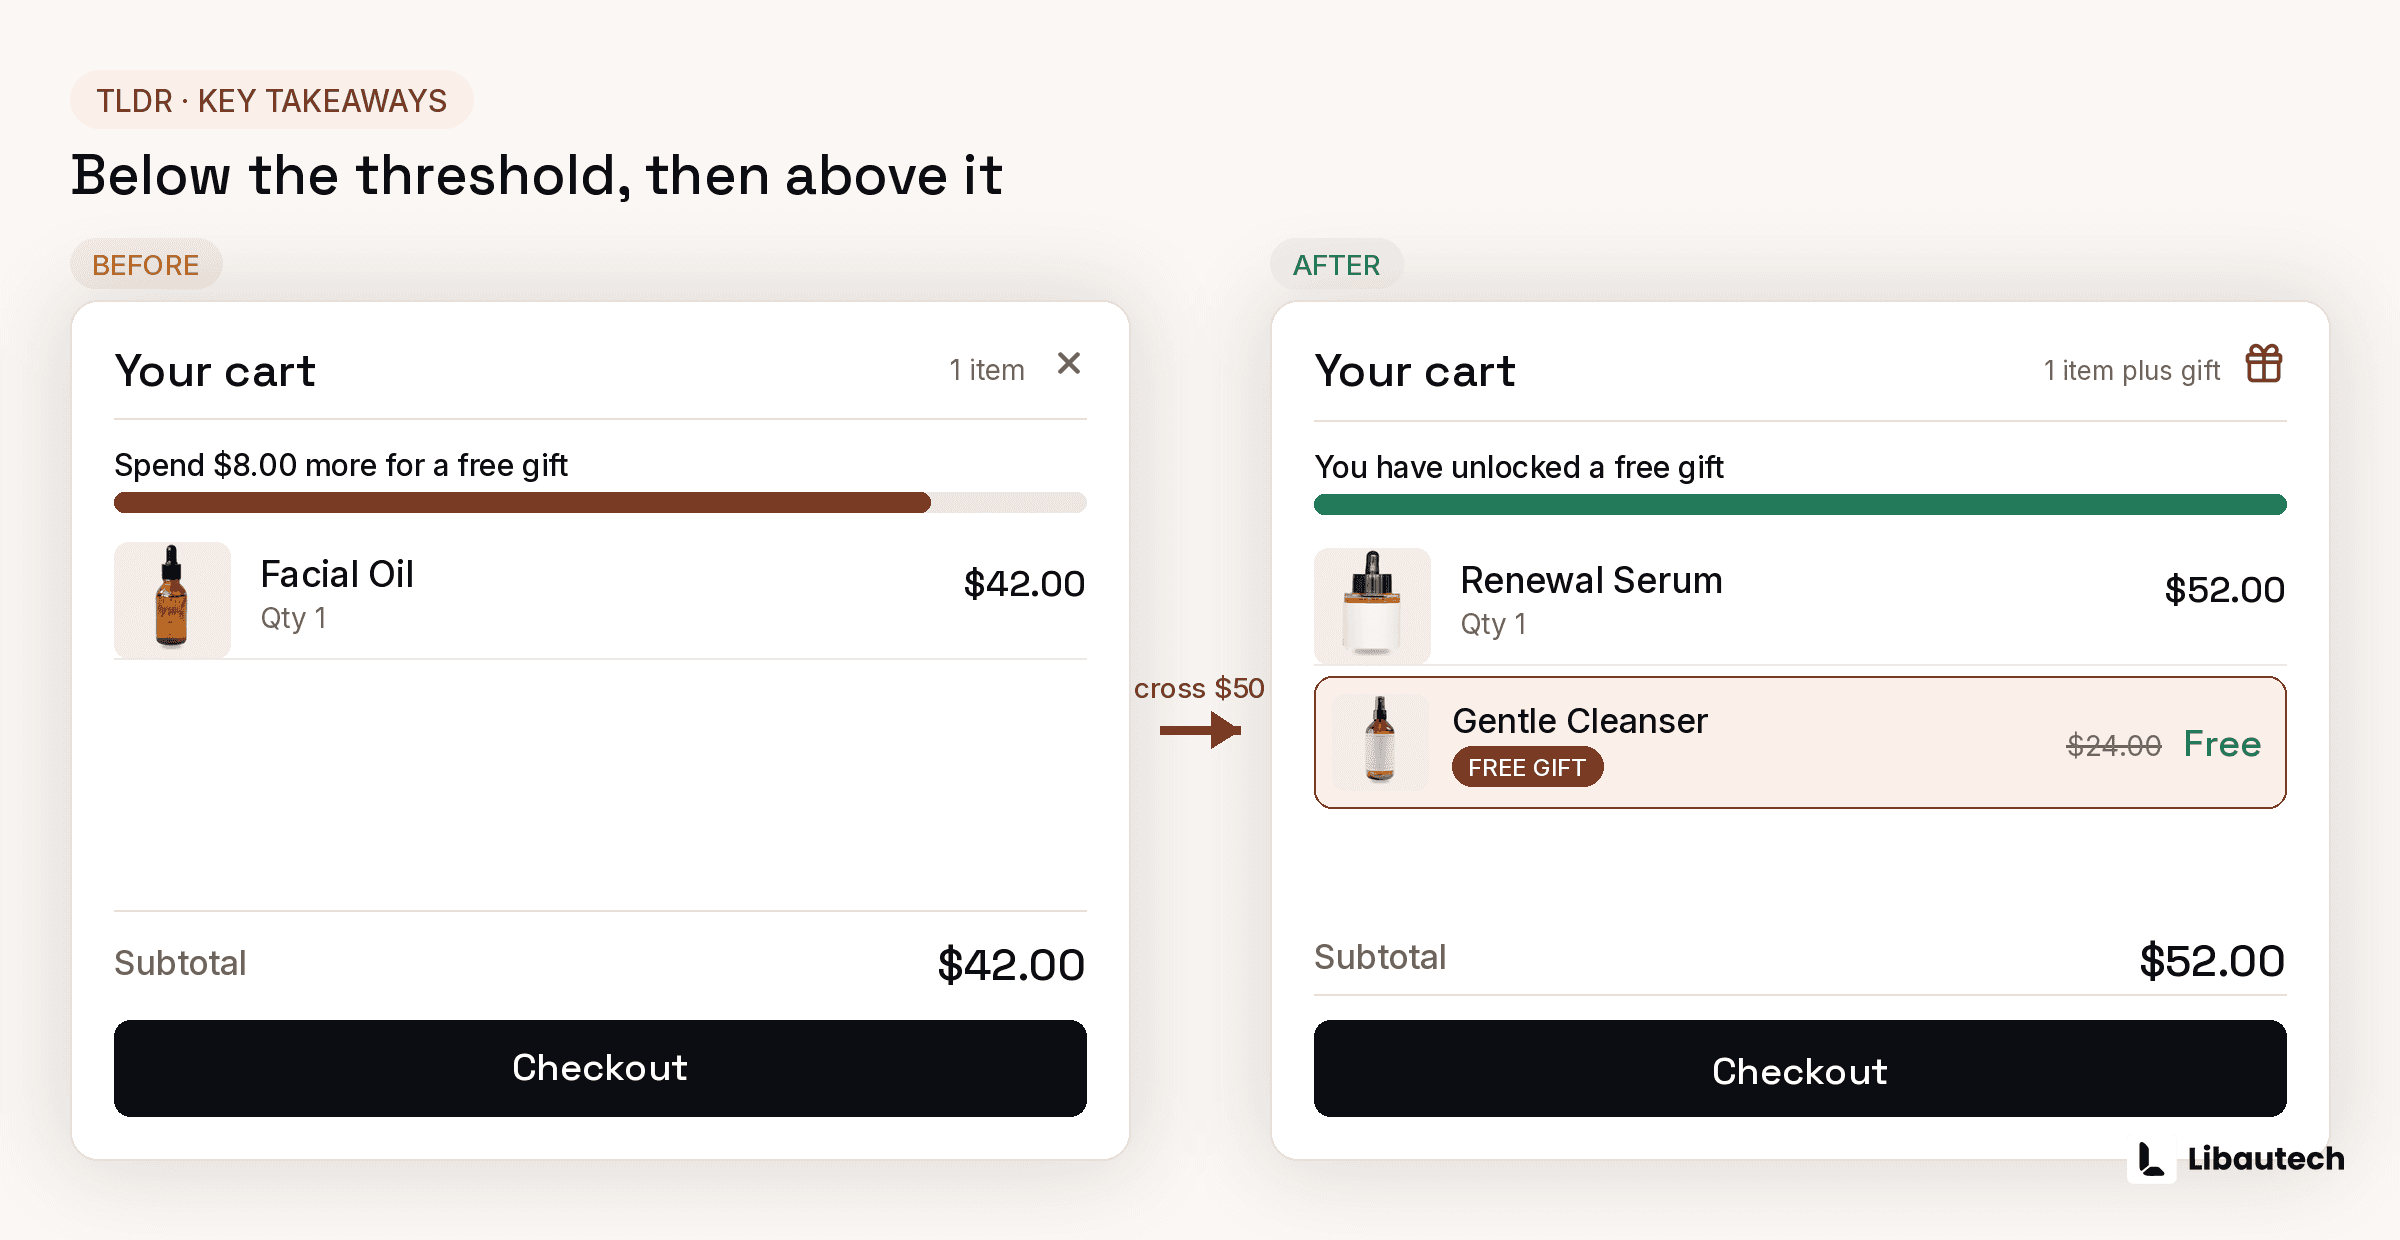Click Checkout in the After cart

point(1800,1068)
